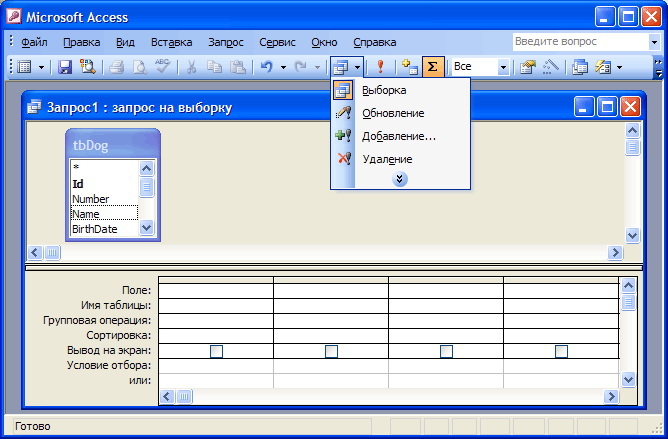Viewport: 668px width, 439px height.
Task: Open the Правка menu
Action: coord(81,42)
